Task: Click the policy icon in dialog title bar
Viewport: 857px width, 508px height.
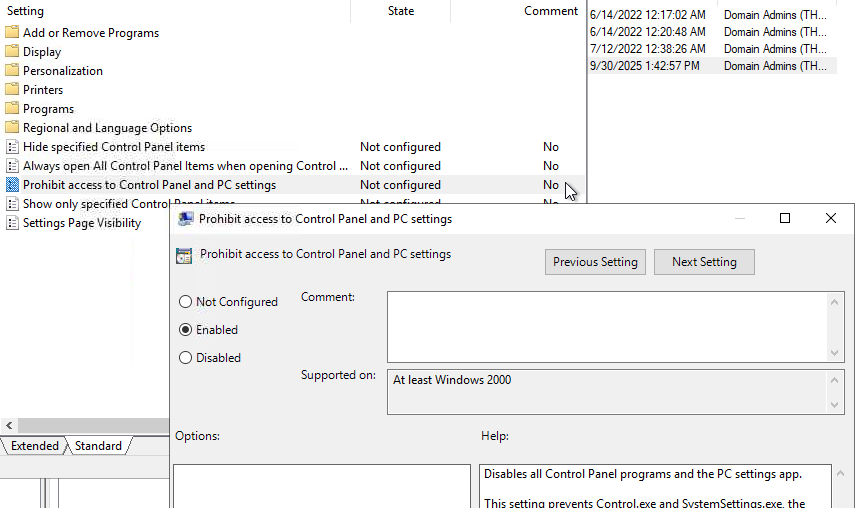Action: tap(186, 219)
